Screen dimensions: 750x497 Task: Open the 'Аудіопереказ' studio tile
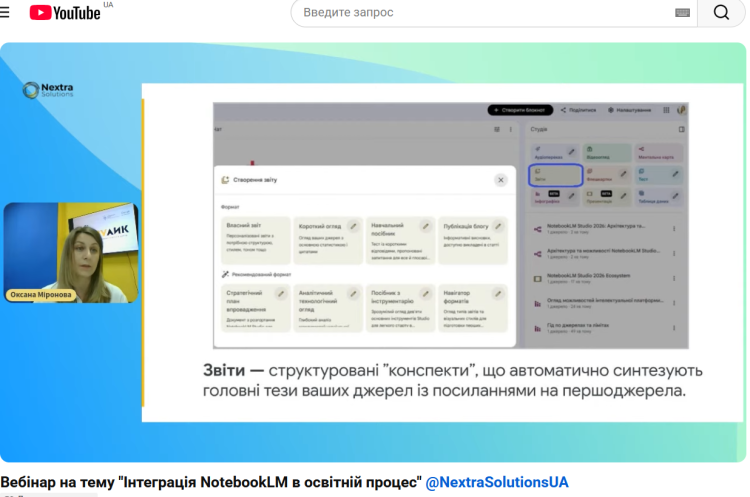(555, 153)
